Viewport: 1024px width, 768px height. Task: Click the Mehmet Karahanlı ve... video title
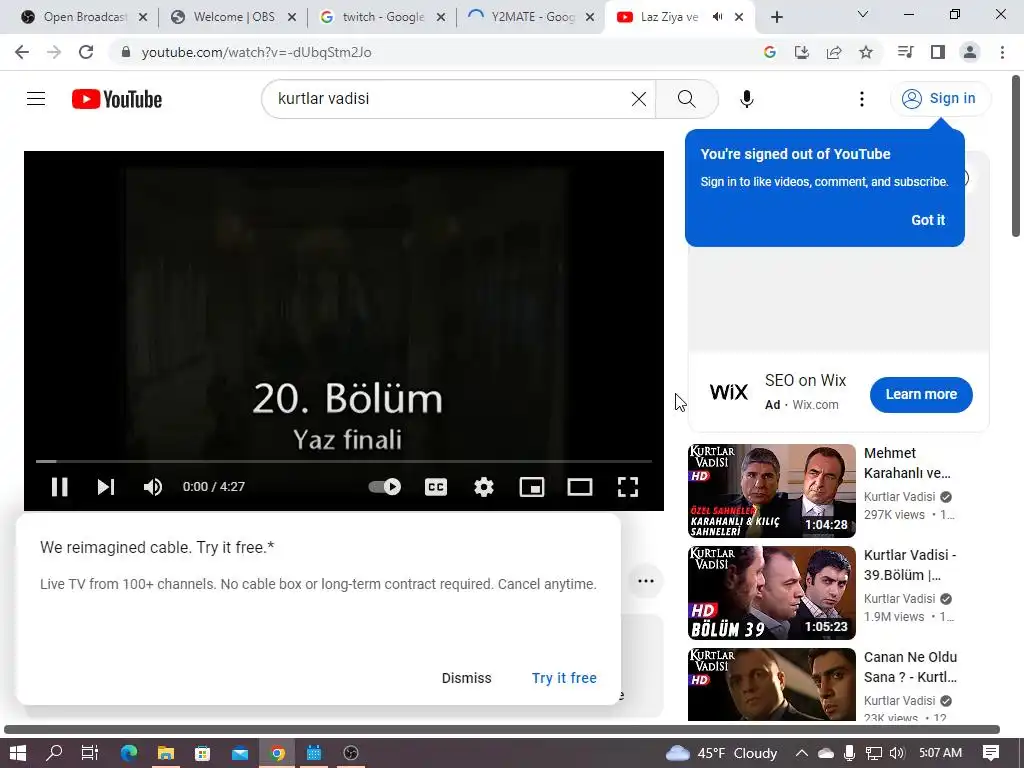pyautogui.click(x=907, y=463)
